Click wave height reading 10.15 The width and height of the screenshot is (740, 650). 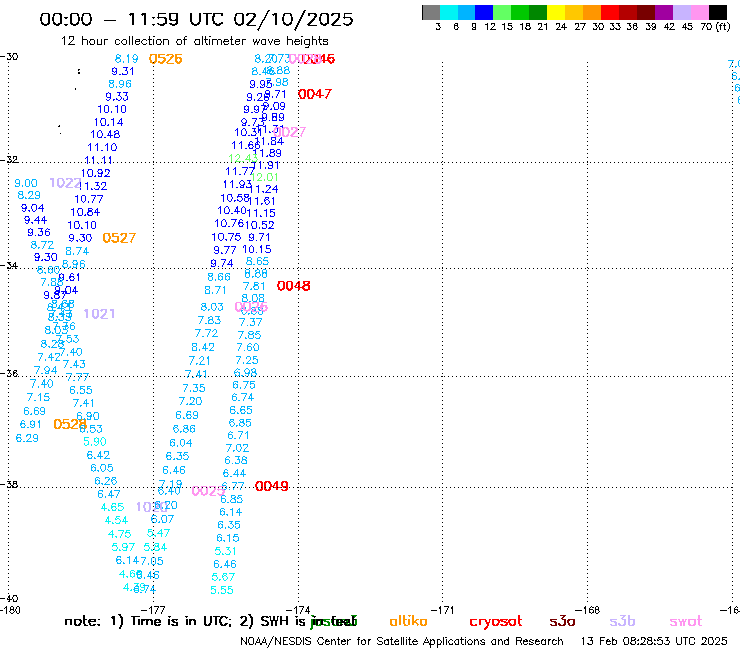coord(257,249)
